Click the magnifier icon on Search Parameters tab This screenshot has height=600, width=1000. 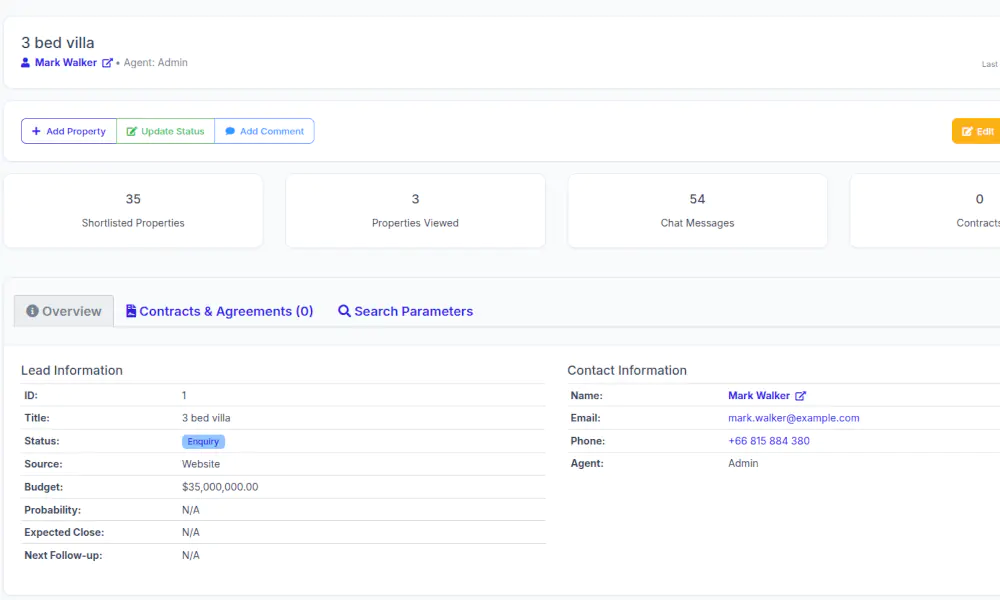tap(344, 311)
